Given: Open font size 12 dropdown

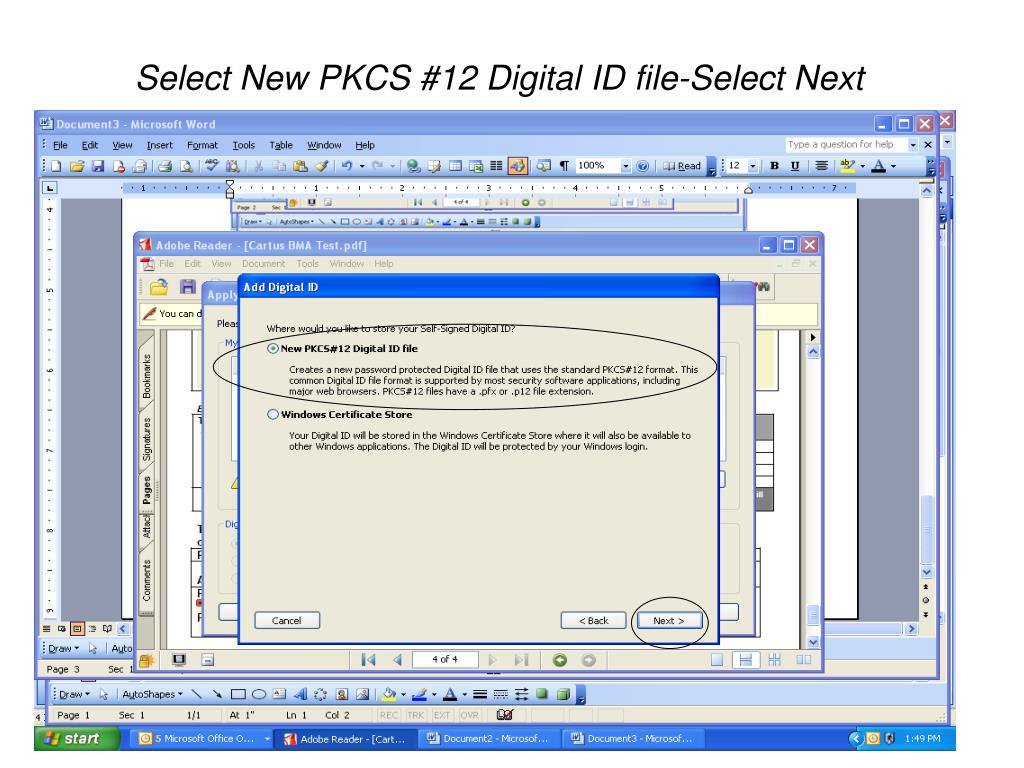Looking at the screenshot, I should click(752, 166).
